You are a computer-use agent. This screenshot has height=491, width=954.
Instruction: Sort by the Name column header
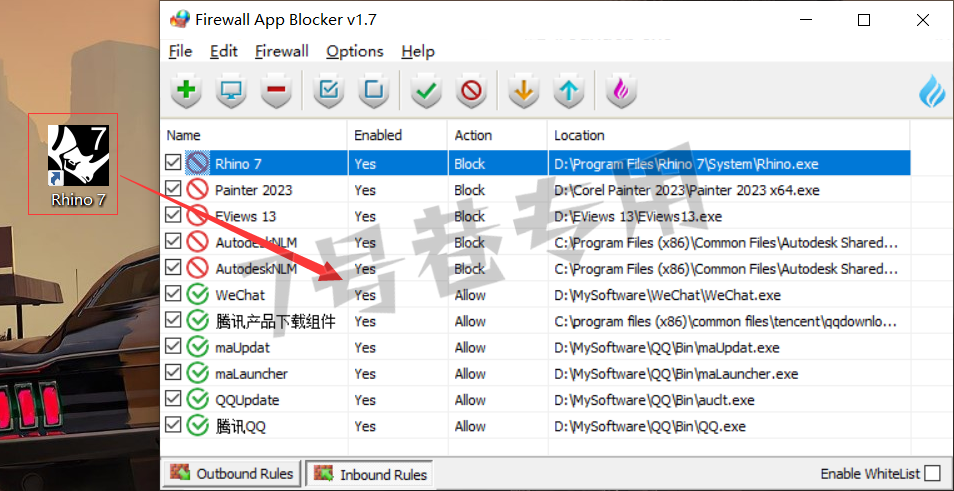click(254, 135)
